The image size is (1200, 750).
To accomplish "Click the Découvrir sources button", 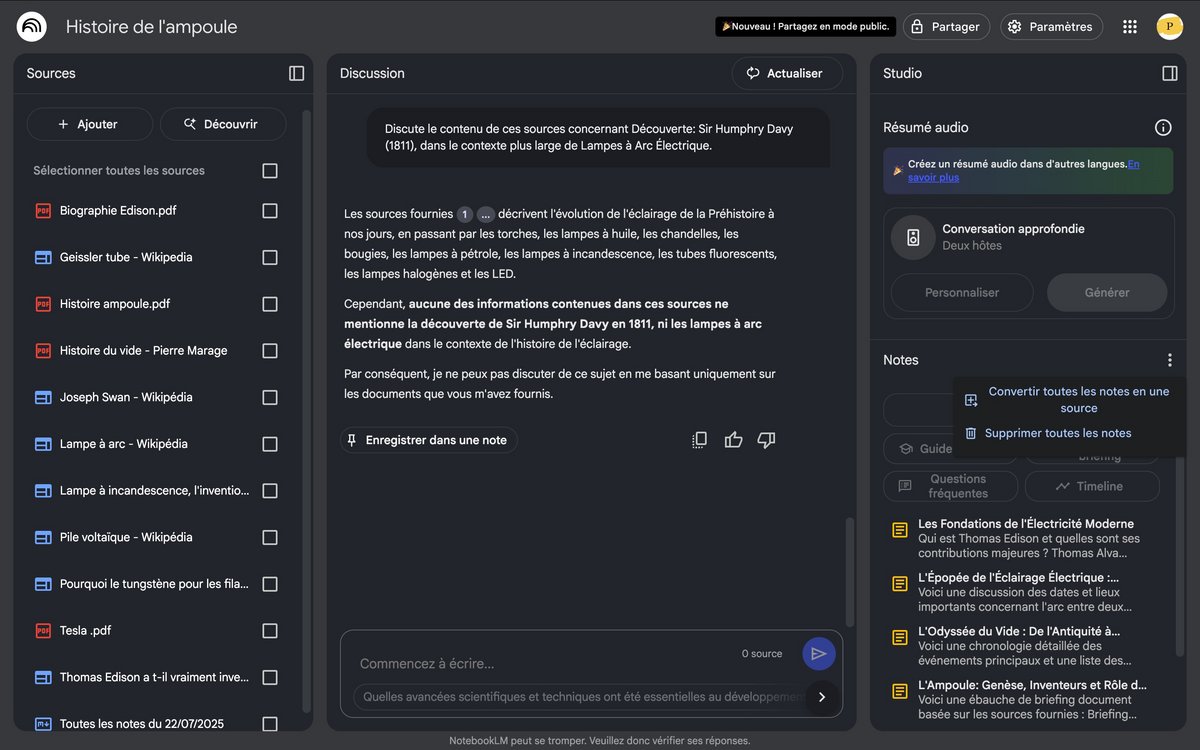I will [x=223, y=124].
